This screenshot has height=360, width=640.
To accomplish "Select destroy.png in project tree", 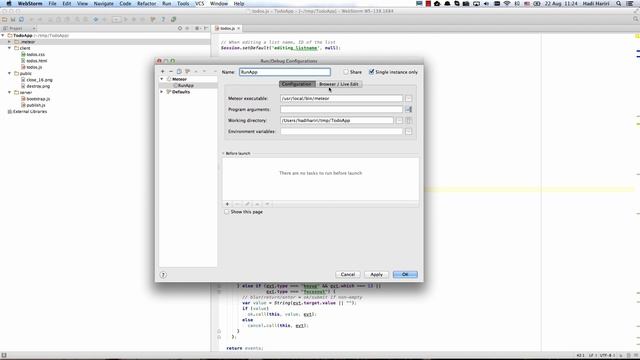I will point(38,86).
